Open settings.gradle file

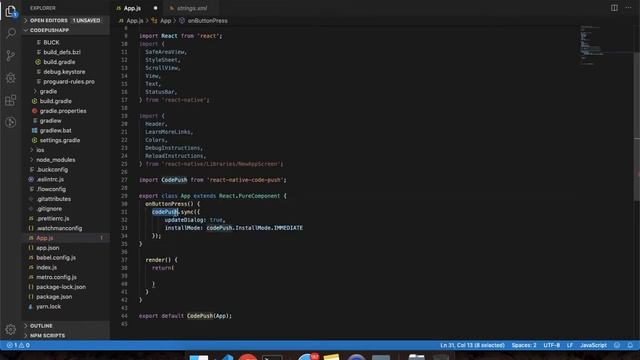[x=60, y=140]
